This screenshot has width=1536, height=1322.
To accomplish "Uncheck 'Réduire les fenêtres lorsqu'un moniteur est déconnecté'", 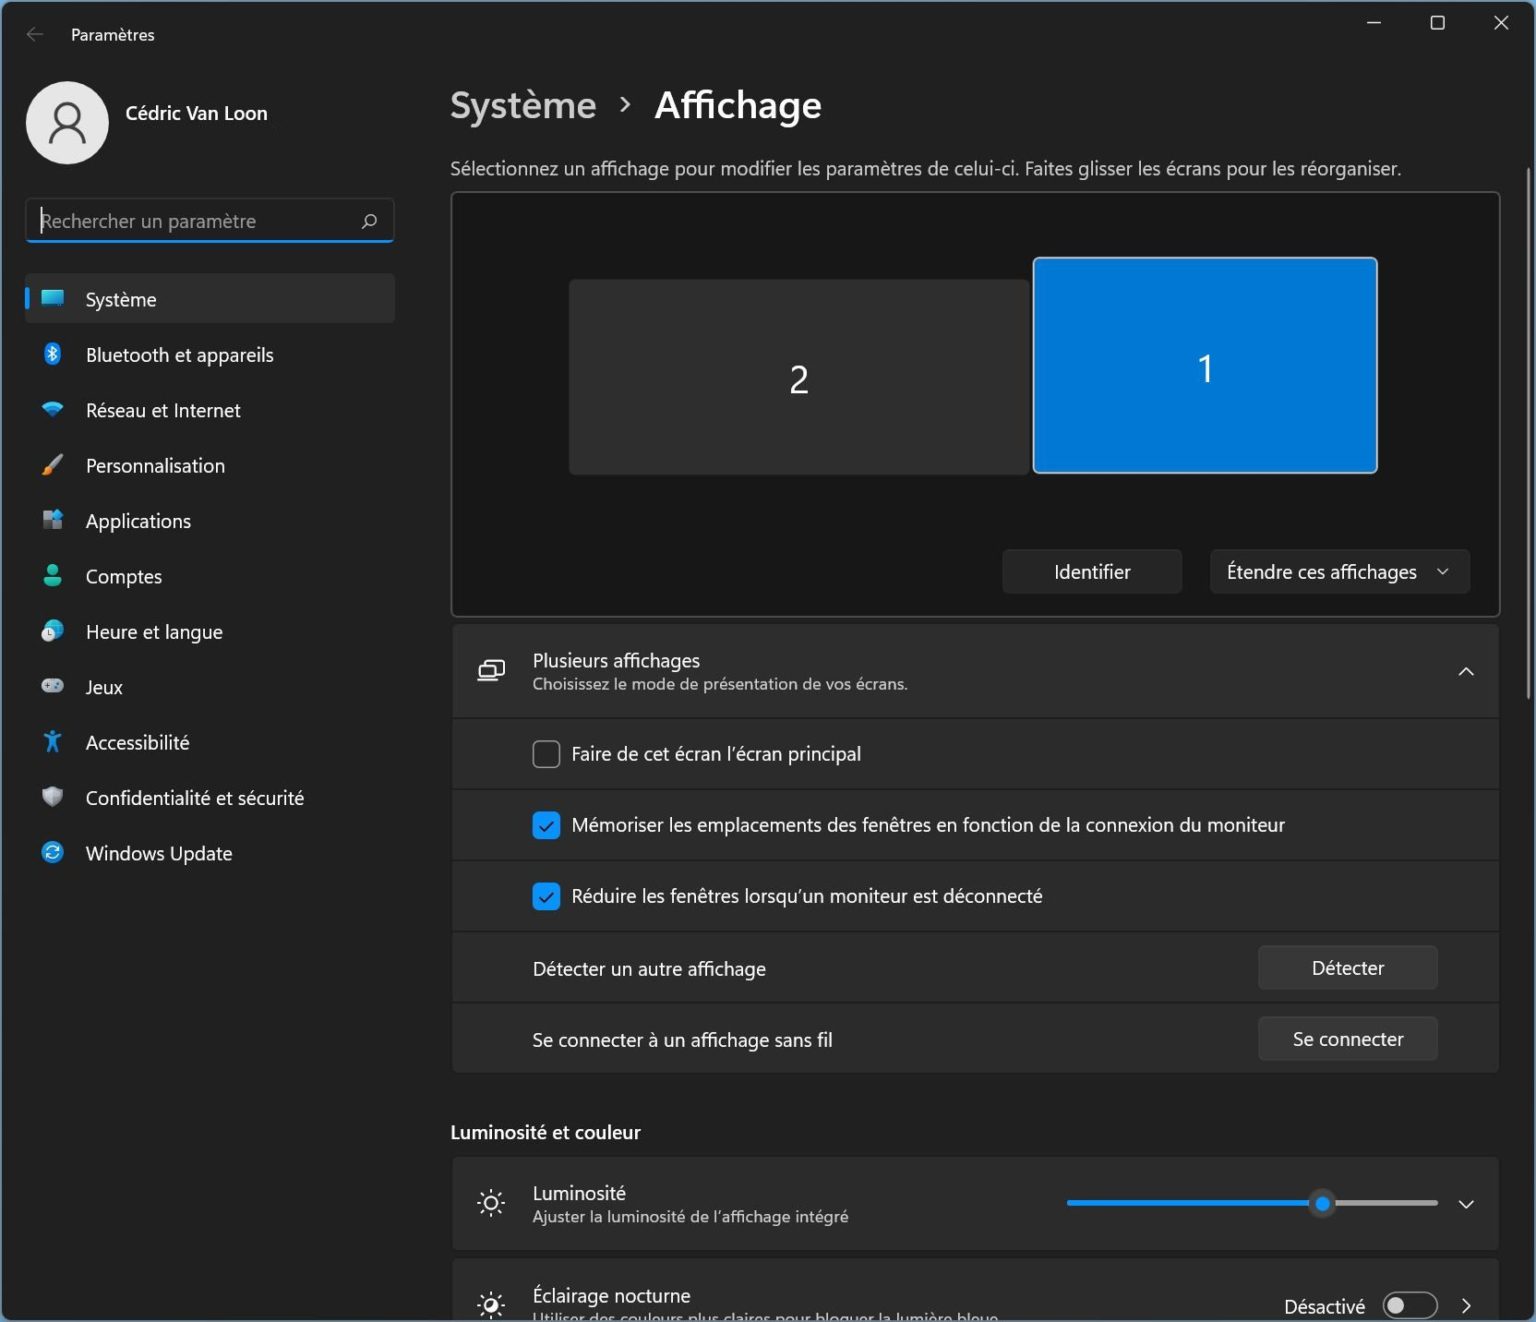I will pos(546,896).
